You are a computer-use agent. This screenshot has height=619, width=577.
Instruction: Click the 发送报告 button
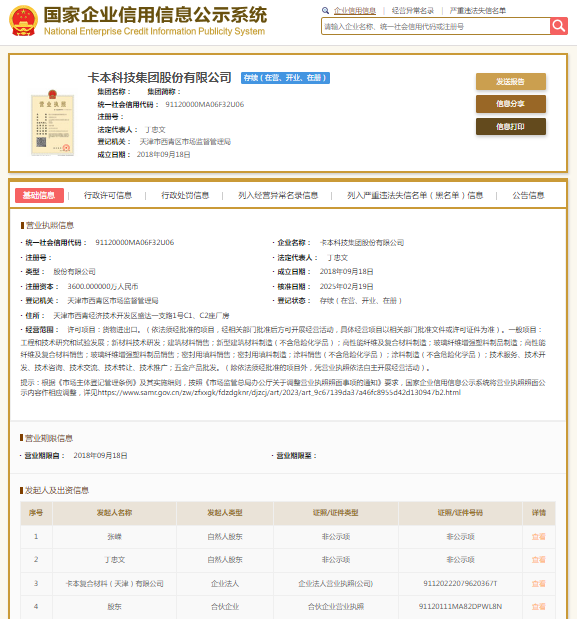pyautogui.click(x=511, y=82)
